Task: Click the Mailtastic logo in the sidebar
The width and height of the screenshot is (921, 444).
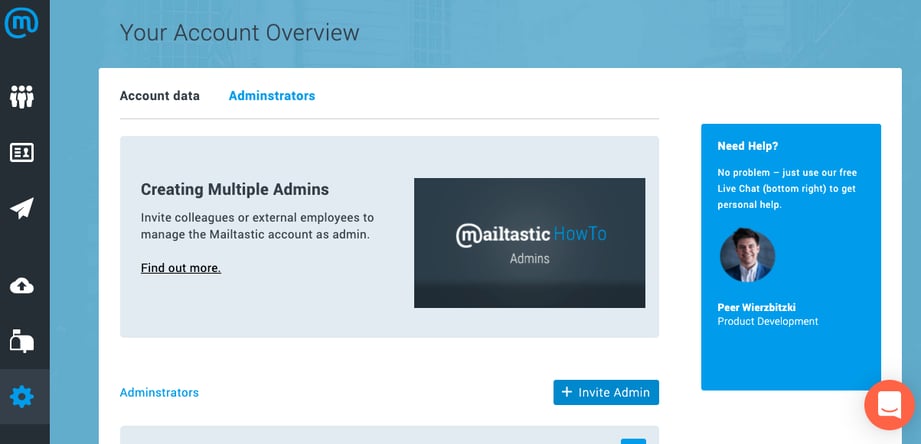Action: (21, 21)
